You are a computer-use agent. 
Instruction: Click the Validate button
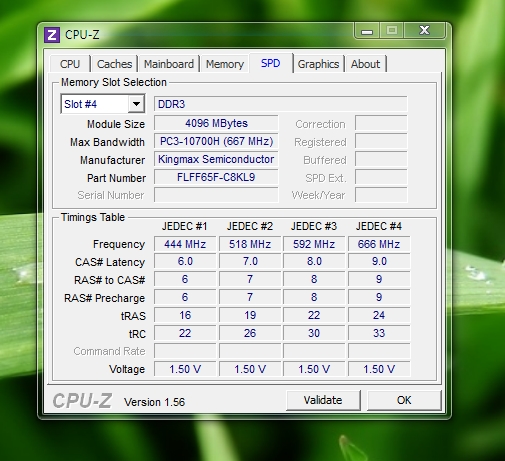pos(323,400)
